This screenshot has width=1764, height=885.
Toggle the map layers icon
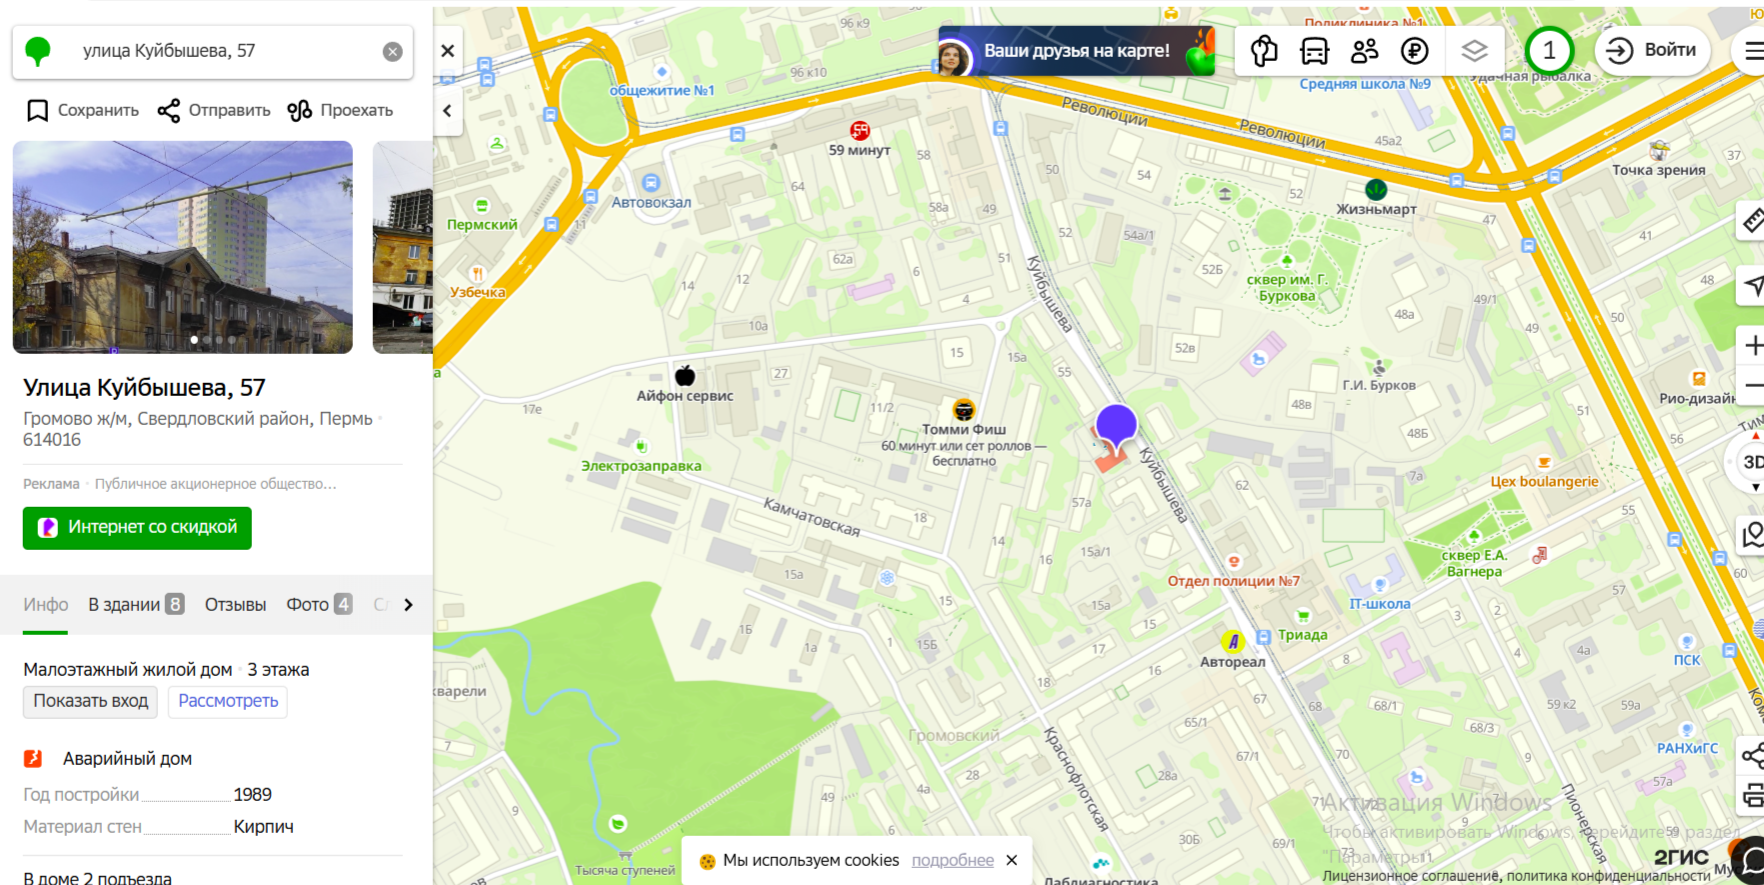pos(1474,51)
